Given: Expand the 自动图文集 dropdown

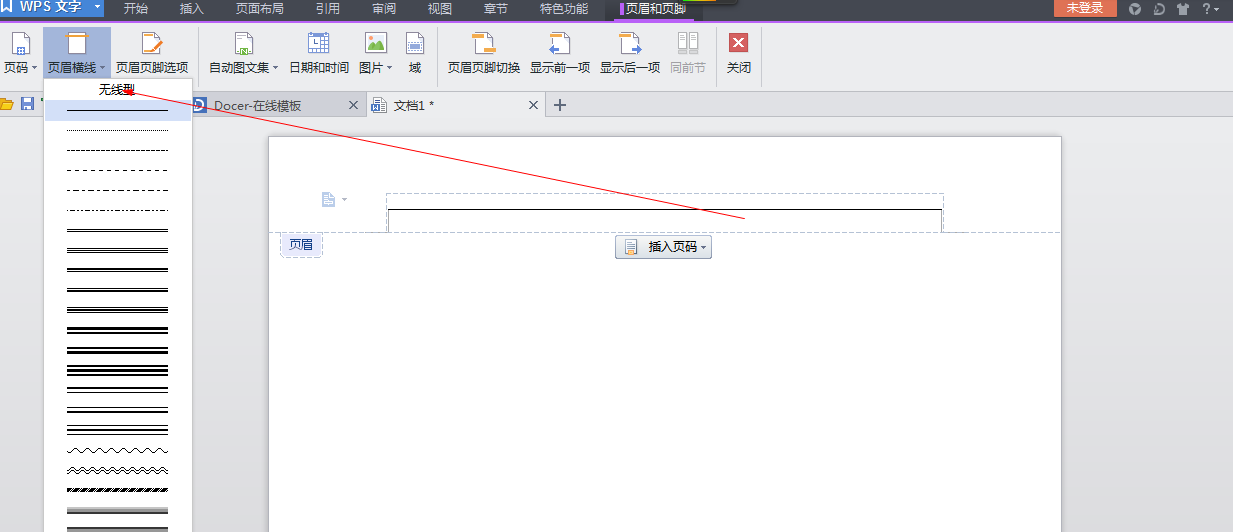Looking at the screenshot, I should pos(243,68).
